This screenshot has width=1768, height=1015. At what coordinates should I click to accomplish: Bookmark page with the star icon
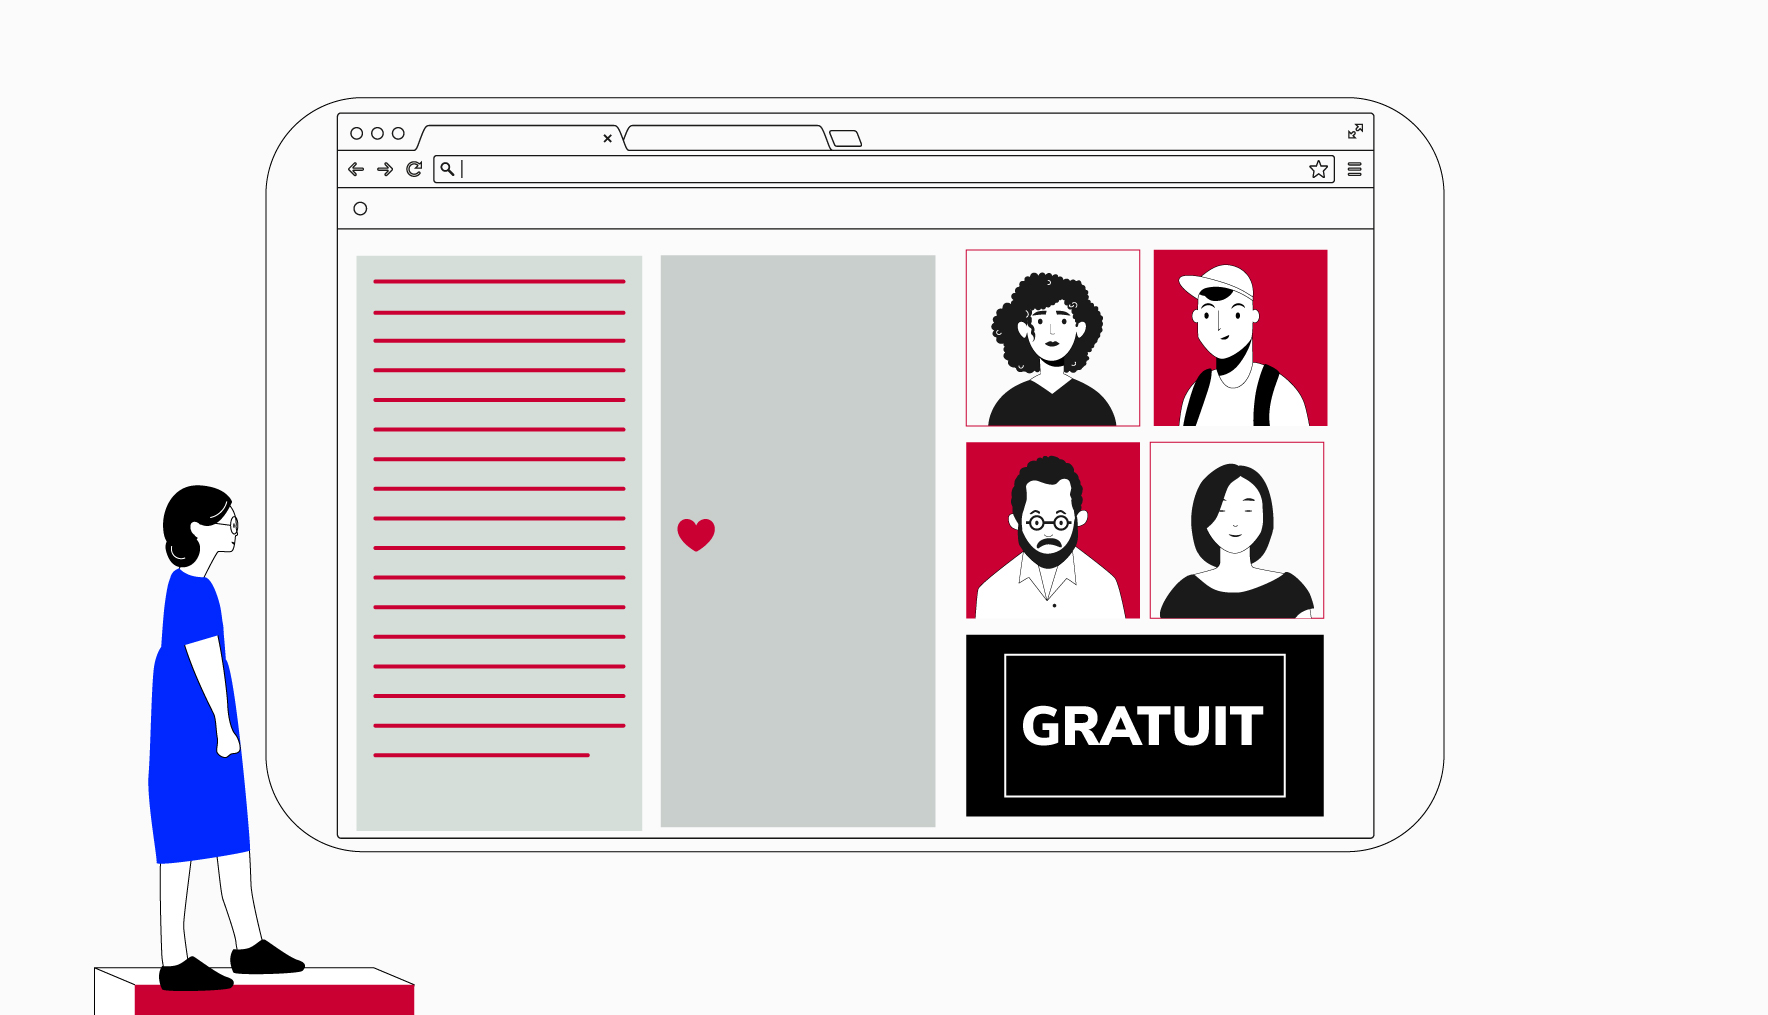pos(1318,169)
